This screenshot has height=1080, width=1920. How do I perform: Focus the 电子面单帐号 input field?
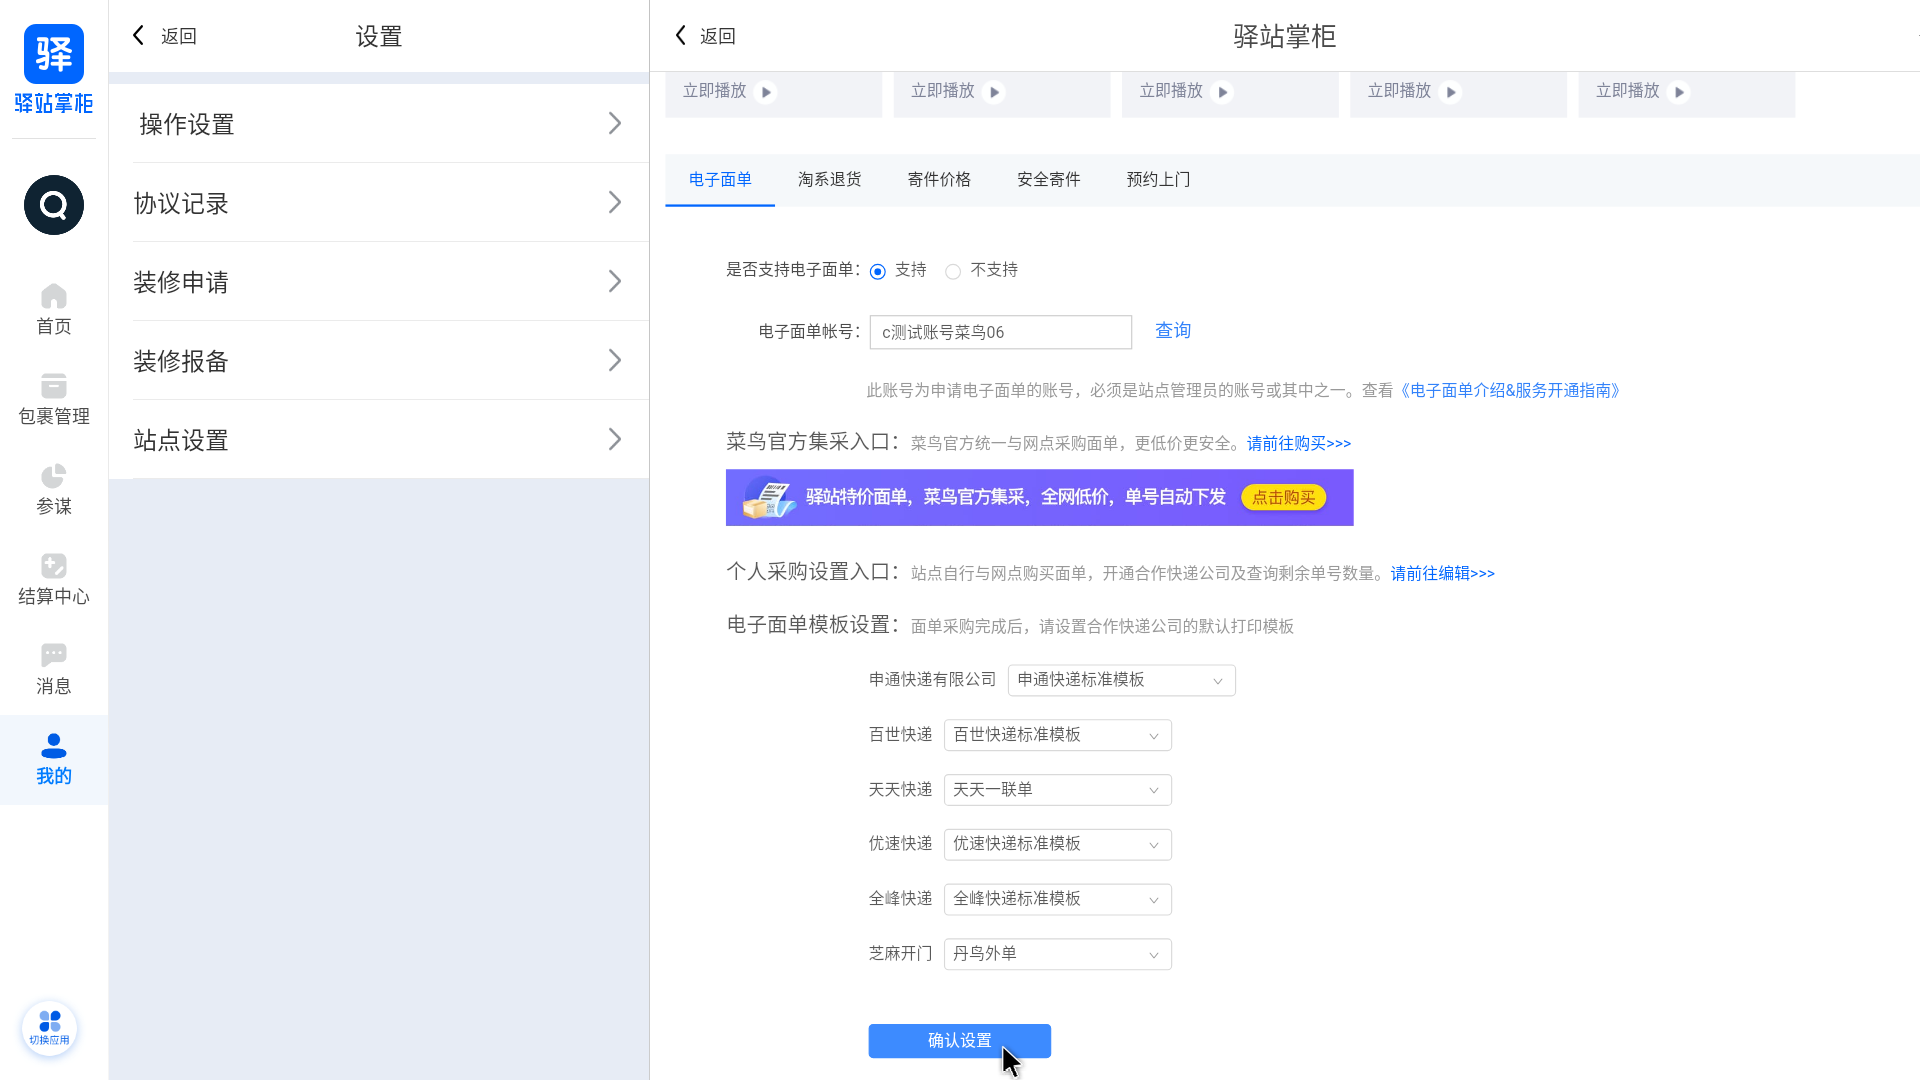pos(1000,332)
